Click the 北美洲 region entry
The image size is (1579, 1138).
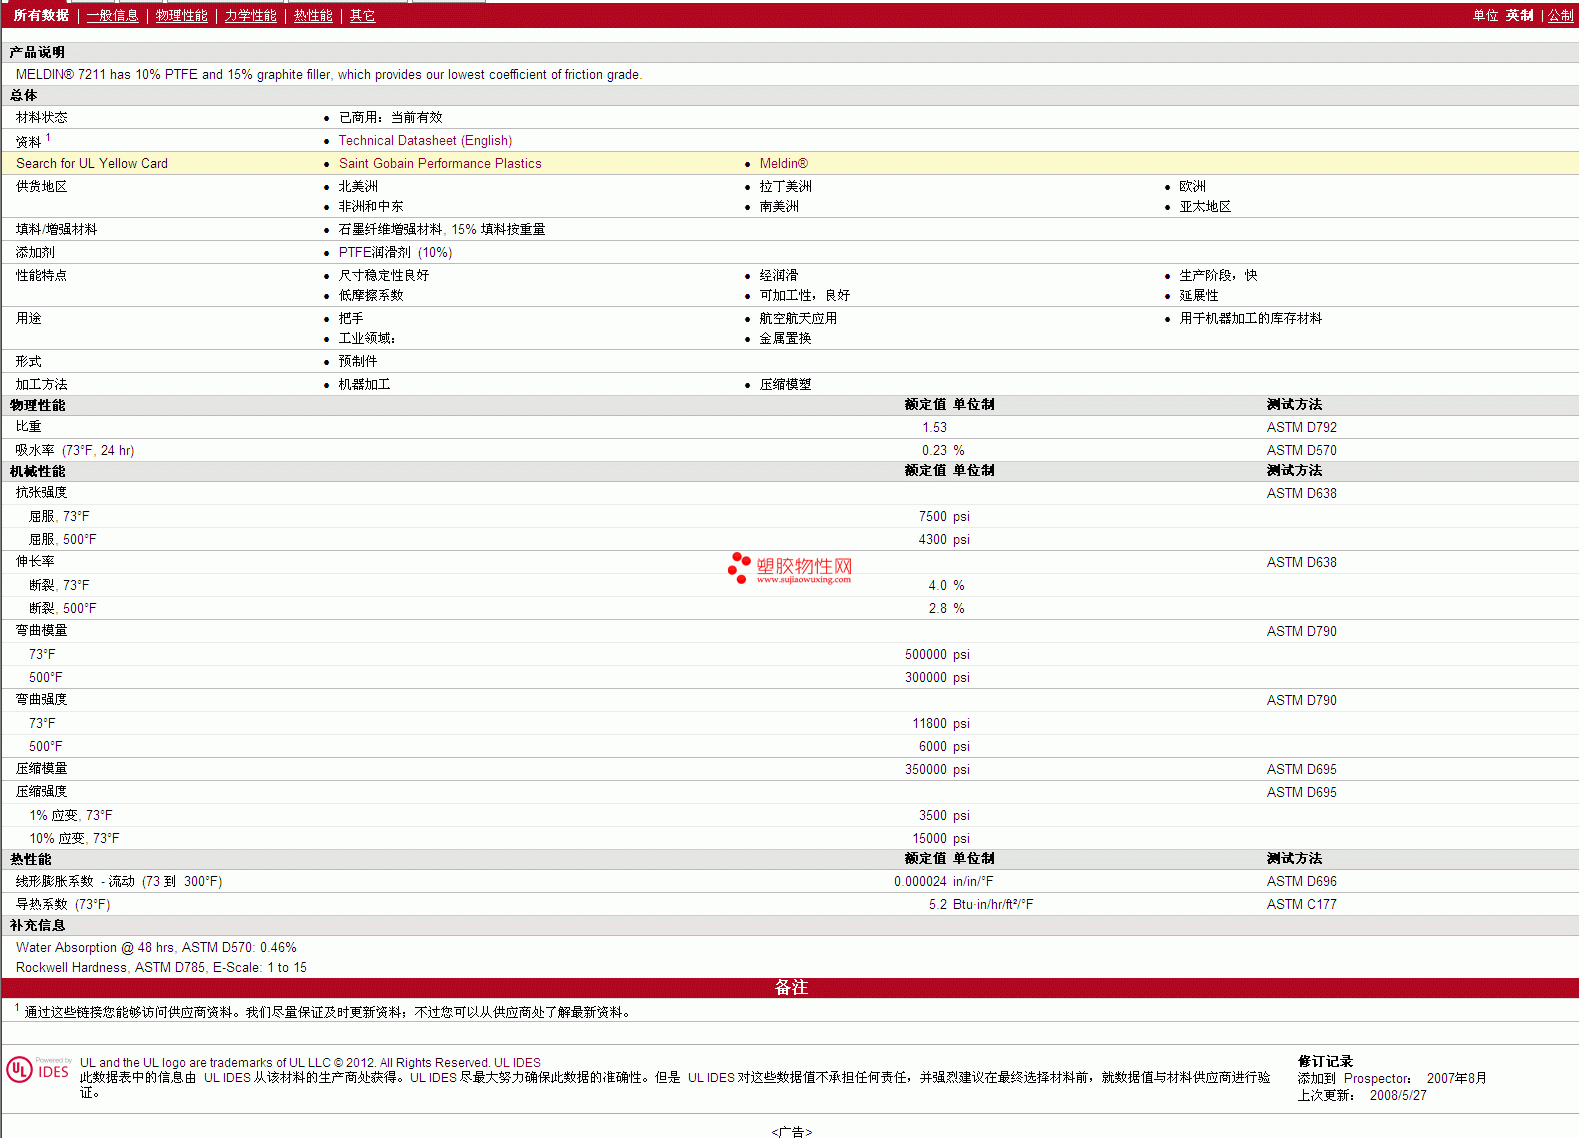click(x=358, y=187)
